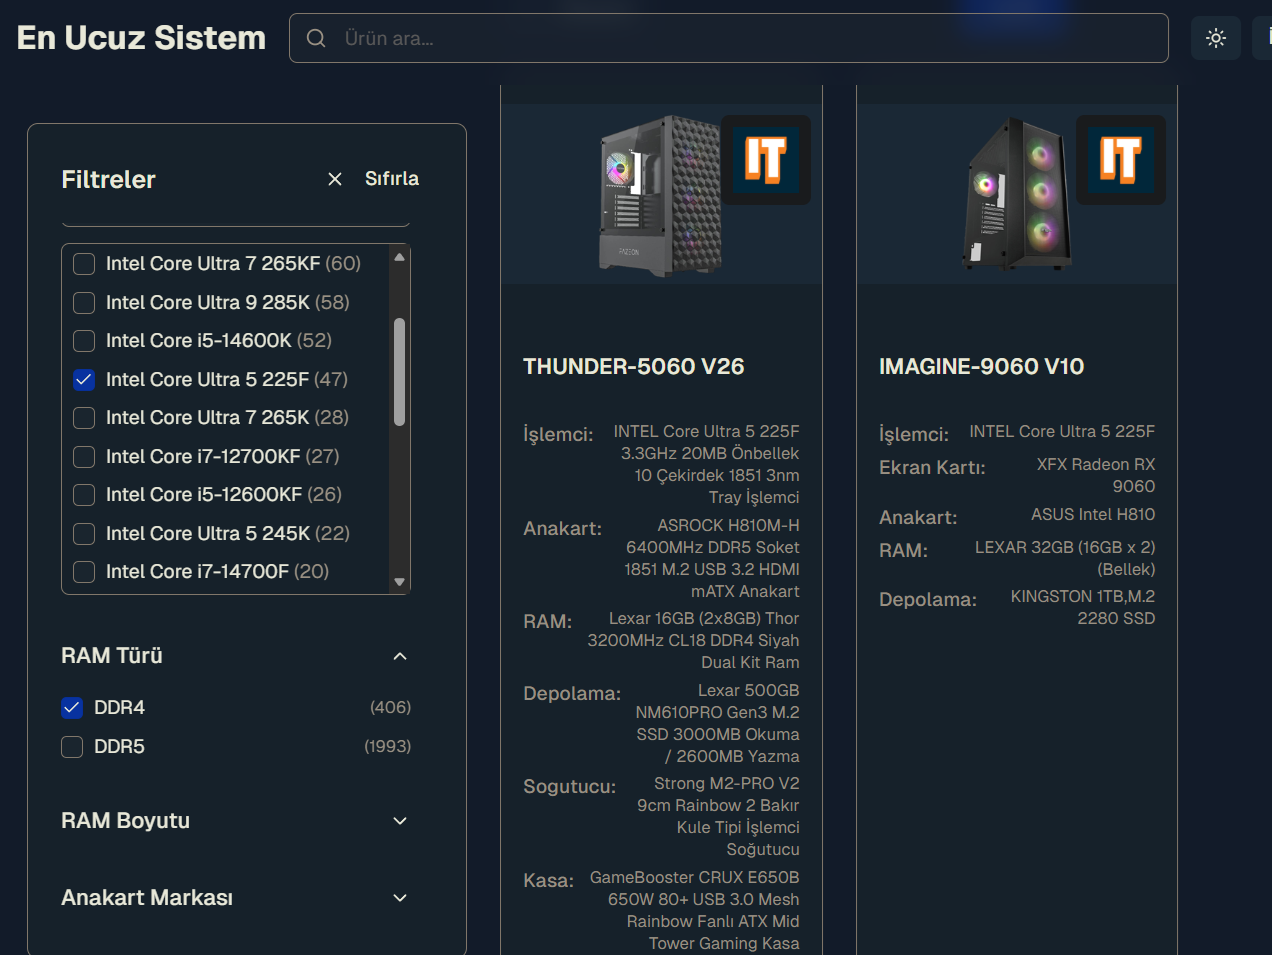Check Intel Core Ultra 7 265K
This screenshot has width=1272, height=955.
pyautogui.click(x=84, y=418)
